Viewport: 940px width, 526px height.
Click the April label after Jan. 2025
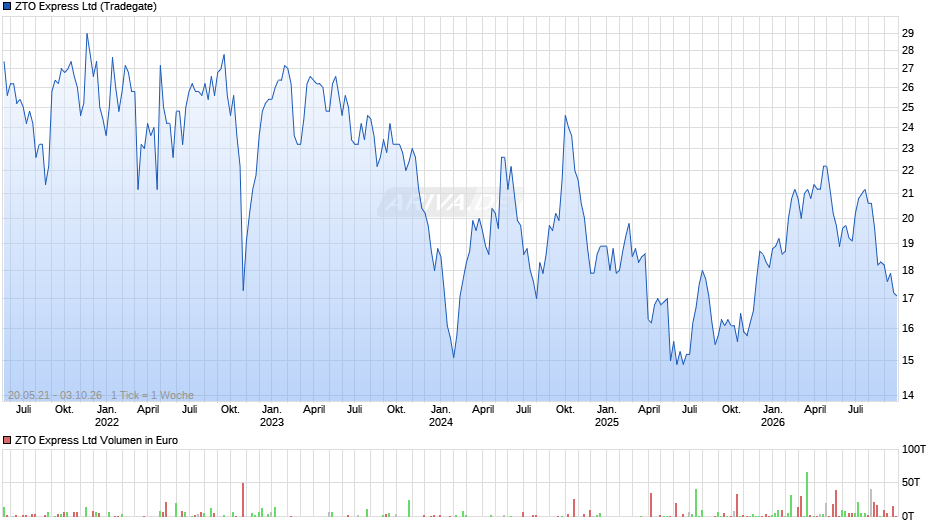[649, 409]
